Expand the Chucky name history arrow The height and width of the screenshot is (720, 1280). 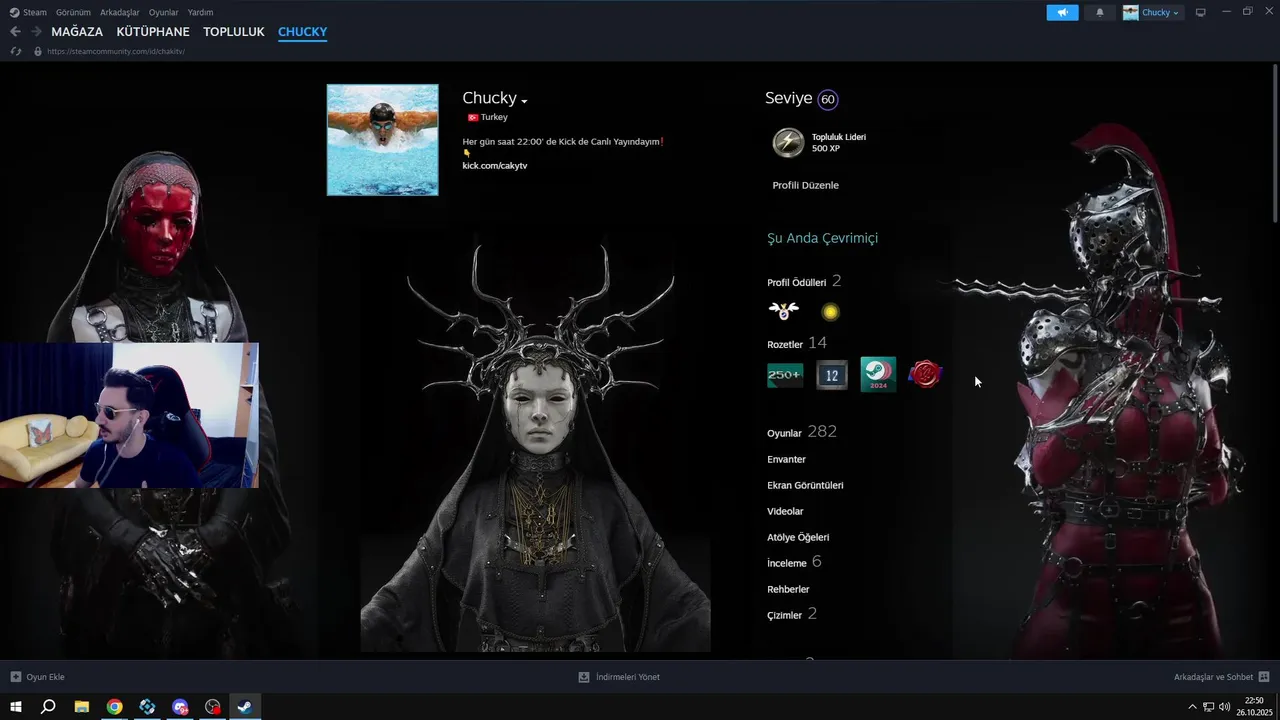524,101
